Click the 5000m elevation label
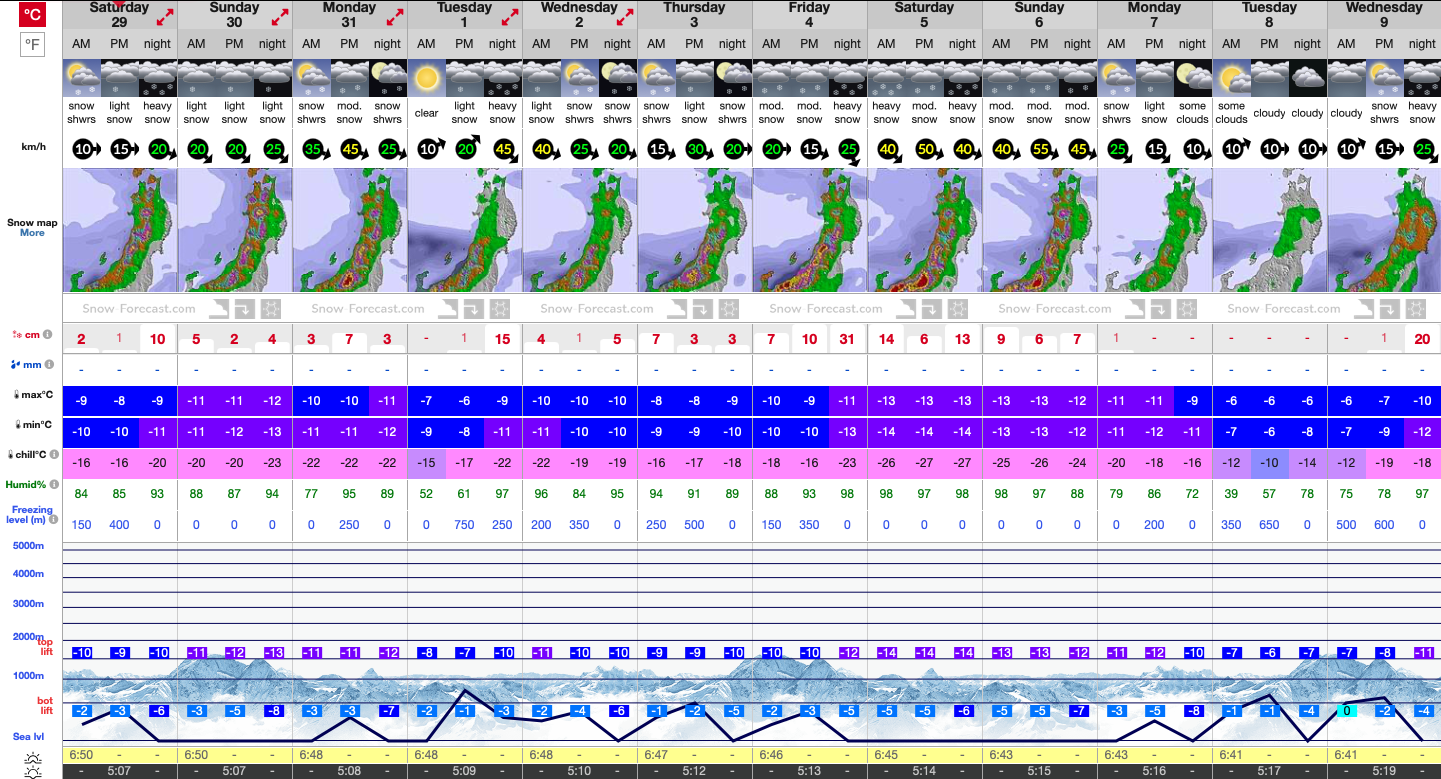 tap(28, 546)
